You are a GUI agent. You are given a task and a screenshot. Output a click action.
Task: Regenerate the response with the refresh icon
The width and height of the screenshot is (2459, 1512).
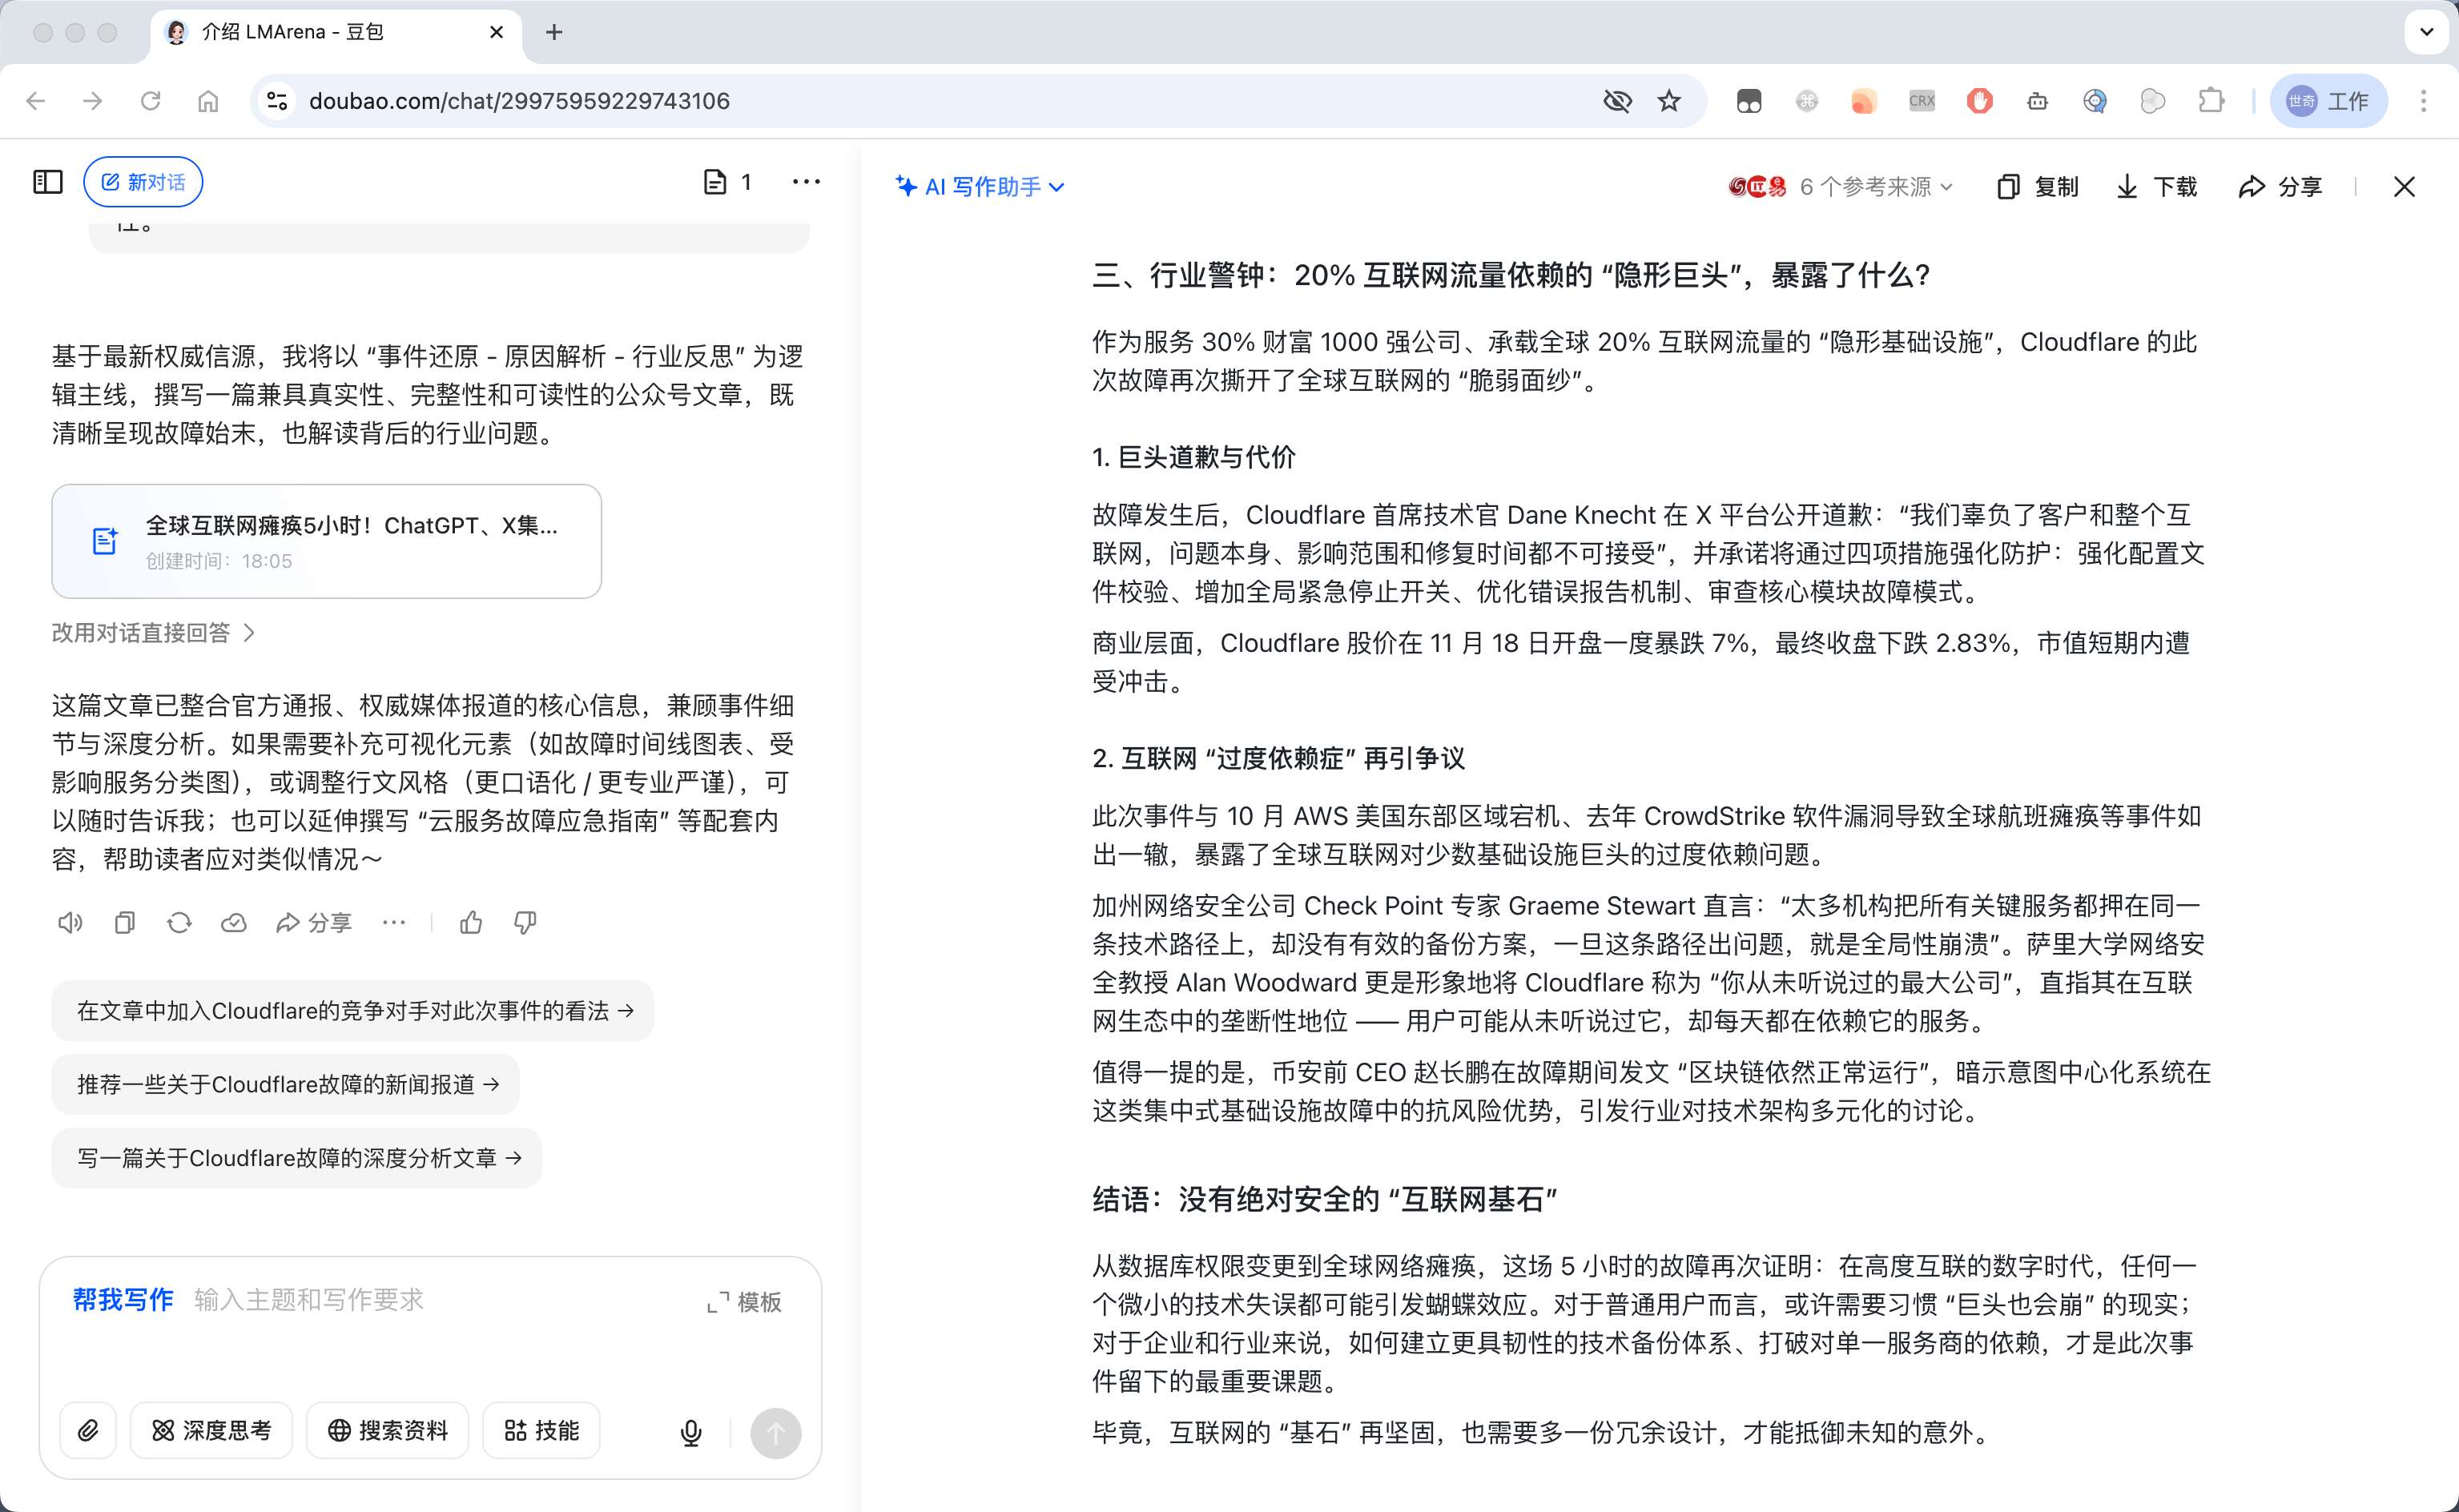(x=179, y=922)
